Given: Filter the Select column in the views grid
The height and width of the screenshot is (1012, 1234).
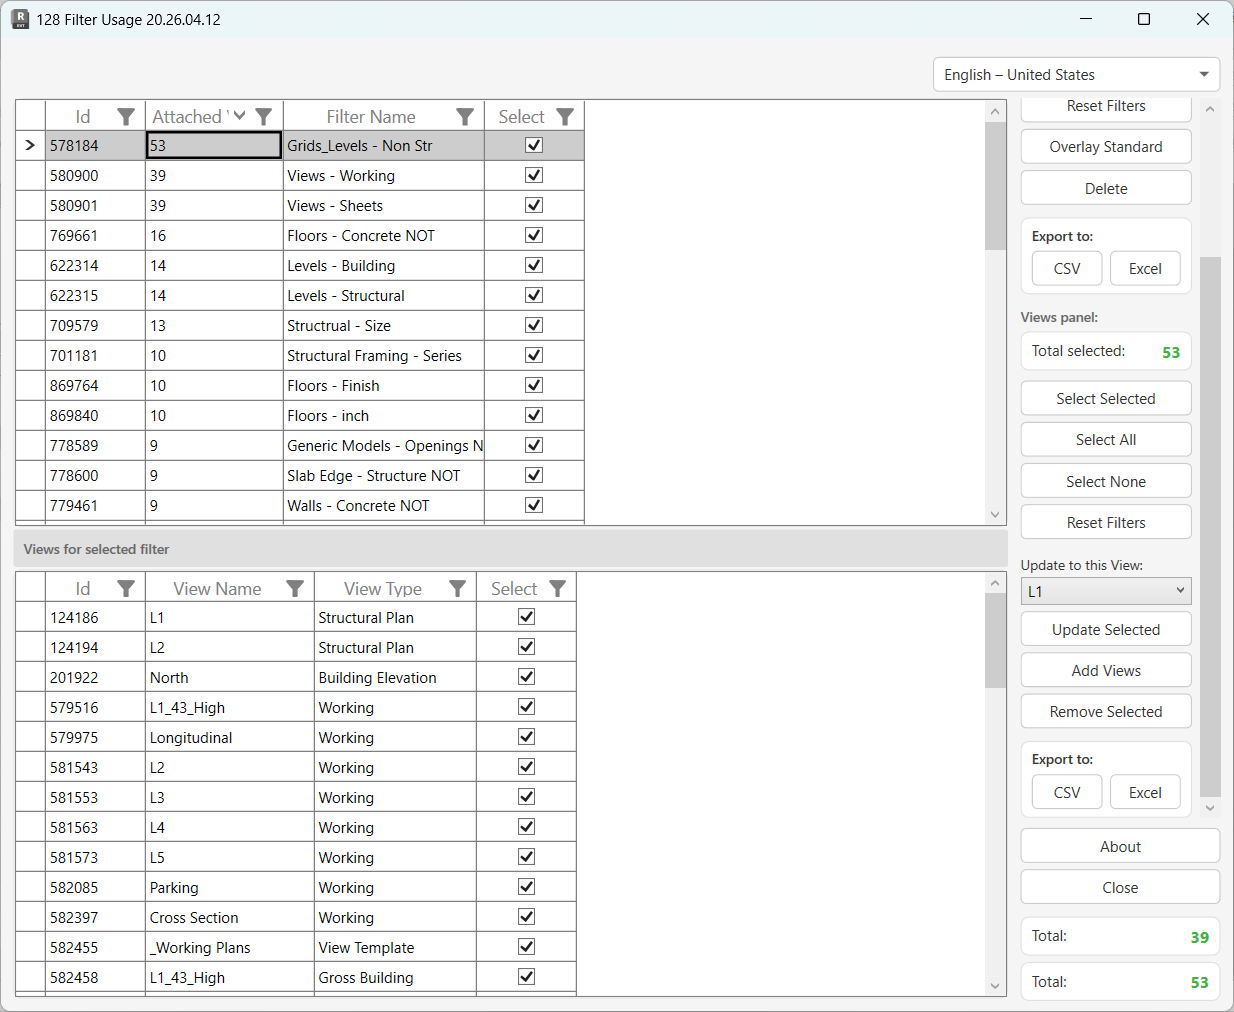Looking at the screenshot, I should coord(558,588).
